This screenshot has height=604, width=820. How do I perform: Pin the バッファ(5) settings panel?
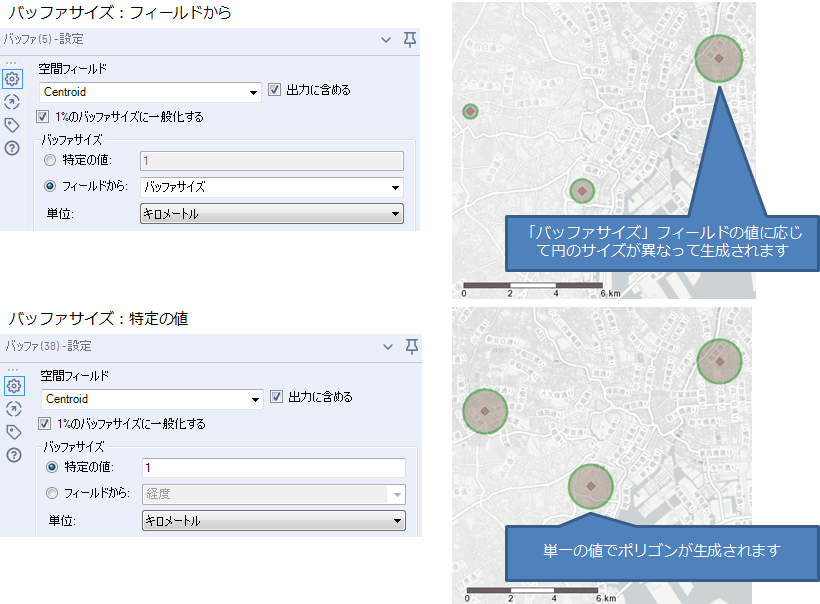pos(409,40)
